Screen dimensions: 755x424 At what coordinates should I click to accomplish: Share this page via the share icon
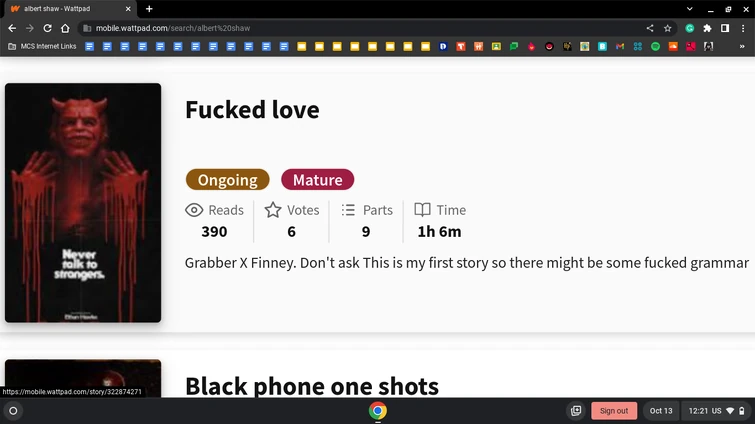pos(650,28)
